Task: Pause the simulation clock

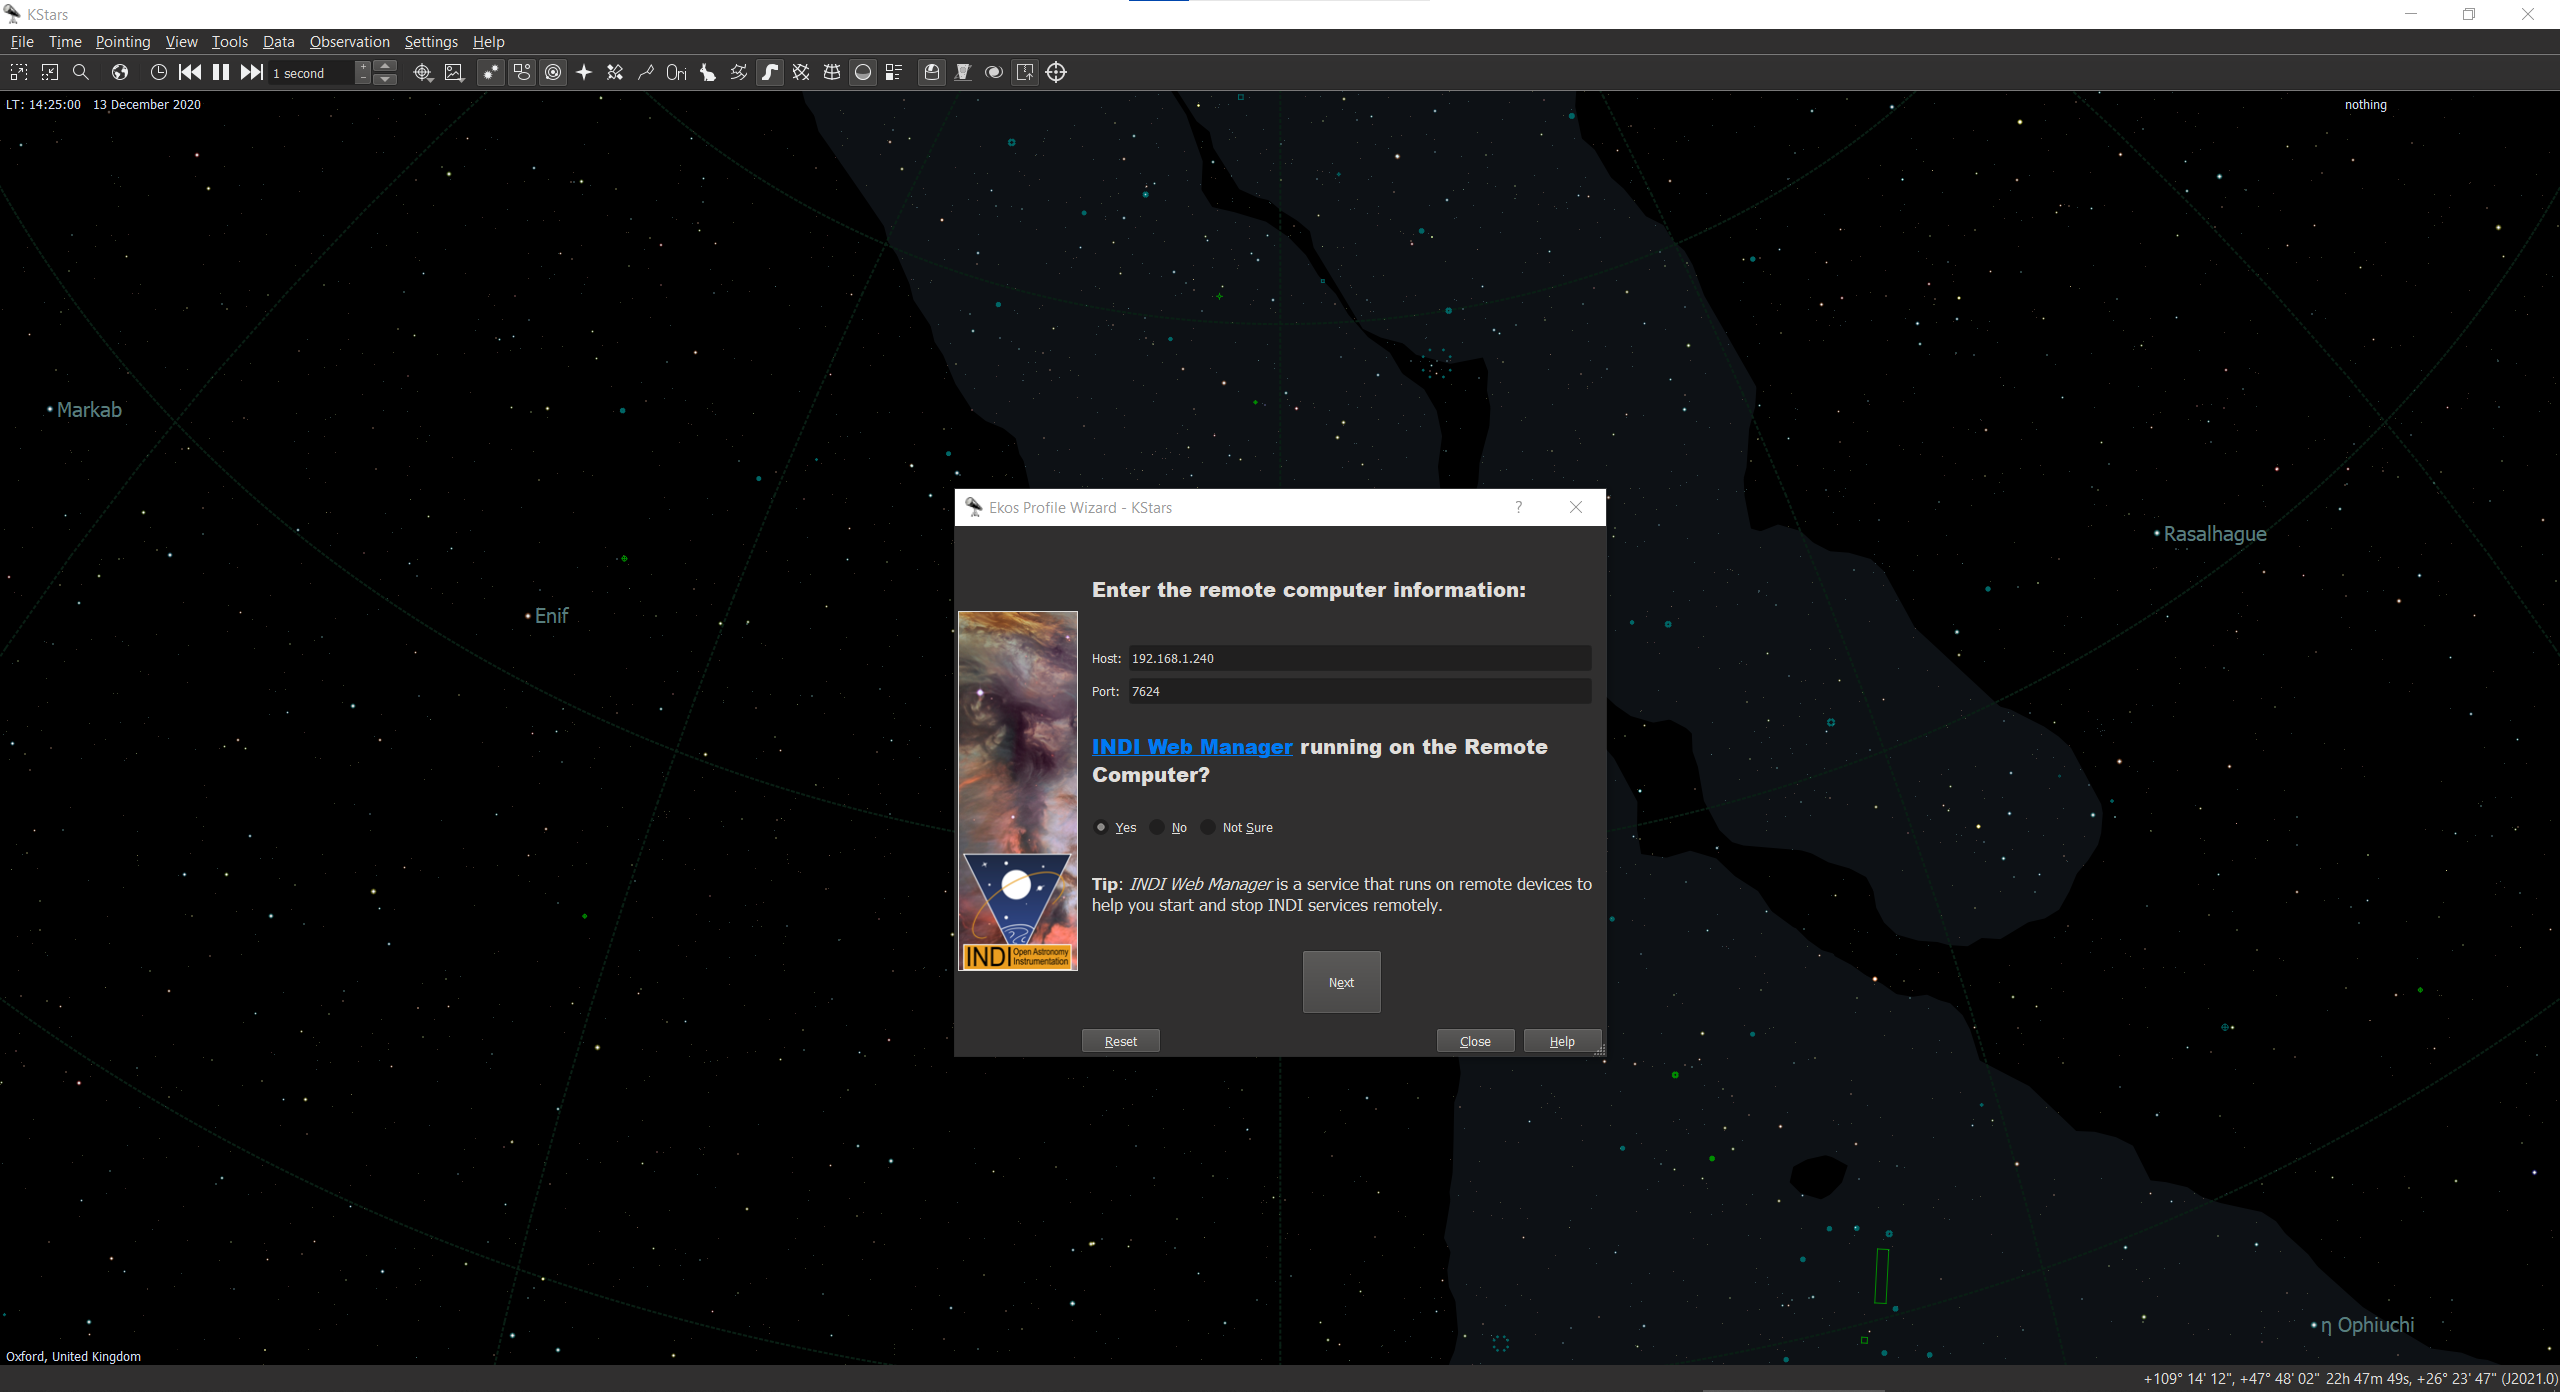Action: click(221, 72)
